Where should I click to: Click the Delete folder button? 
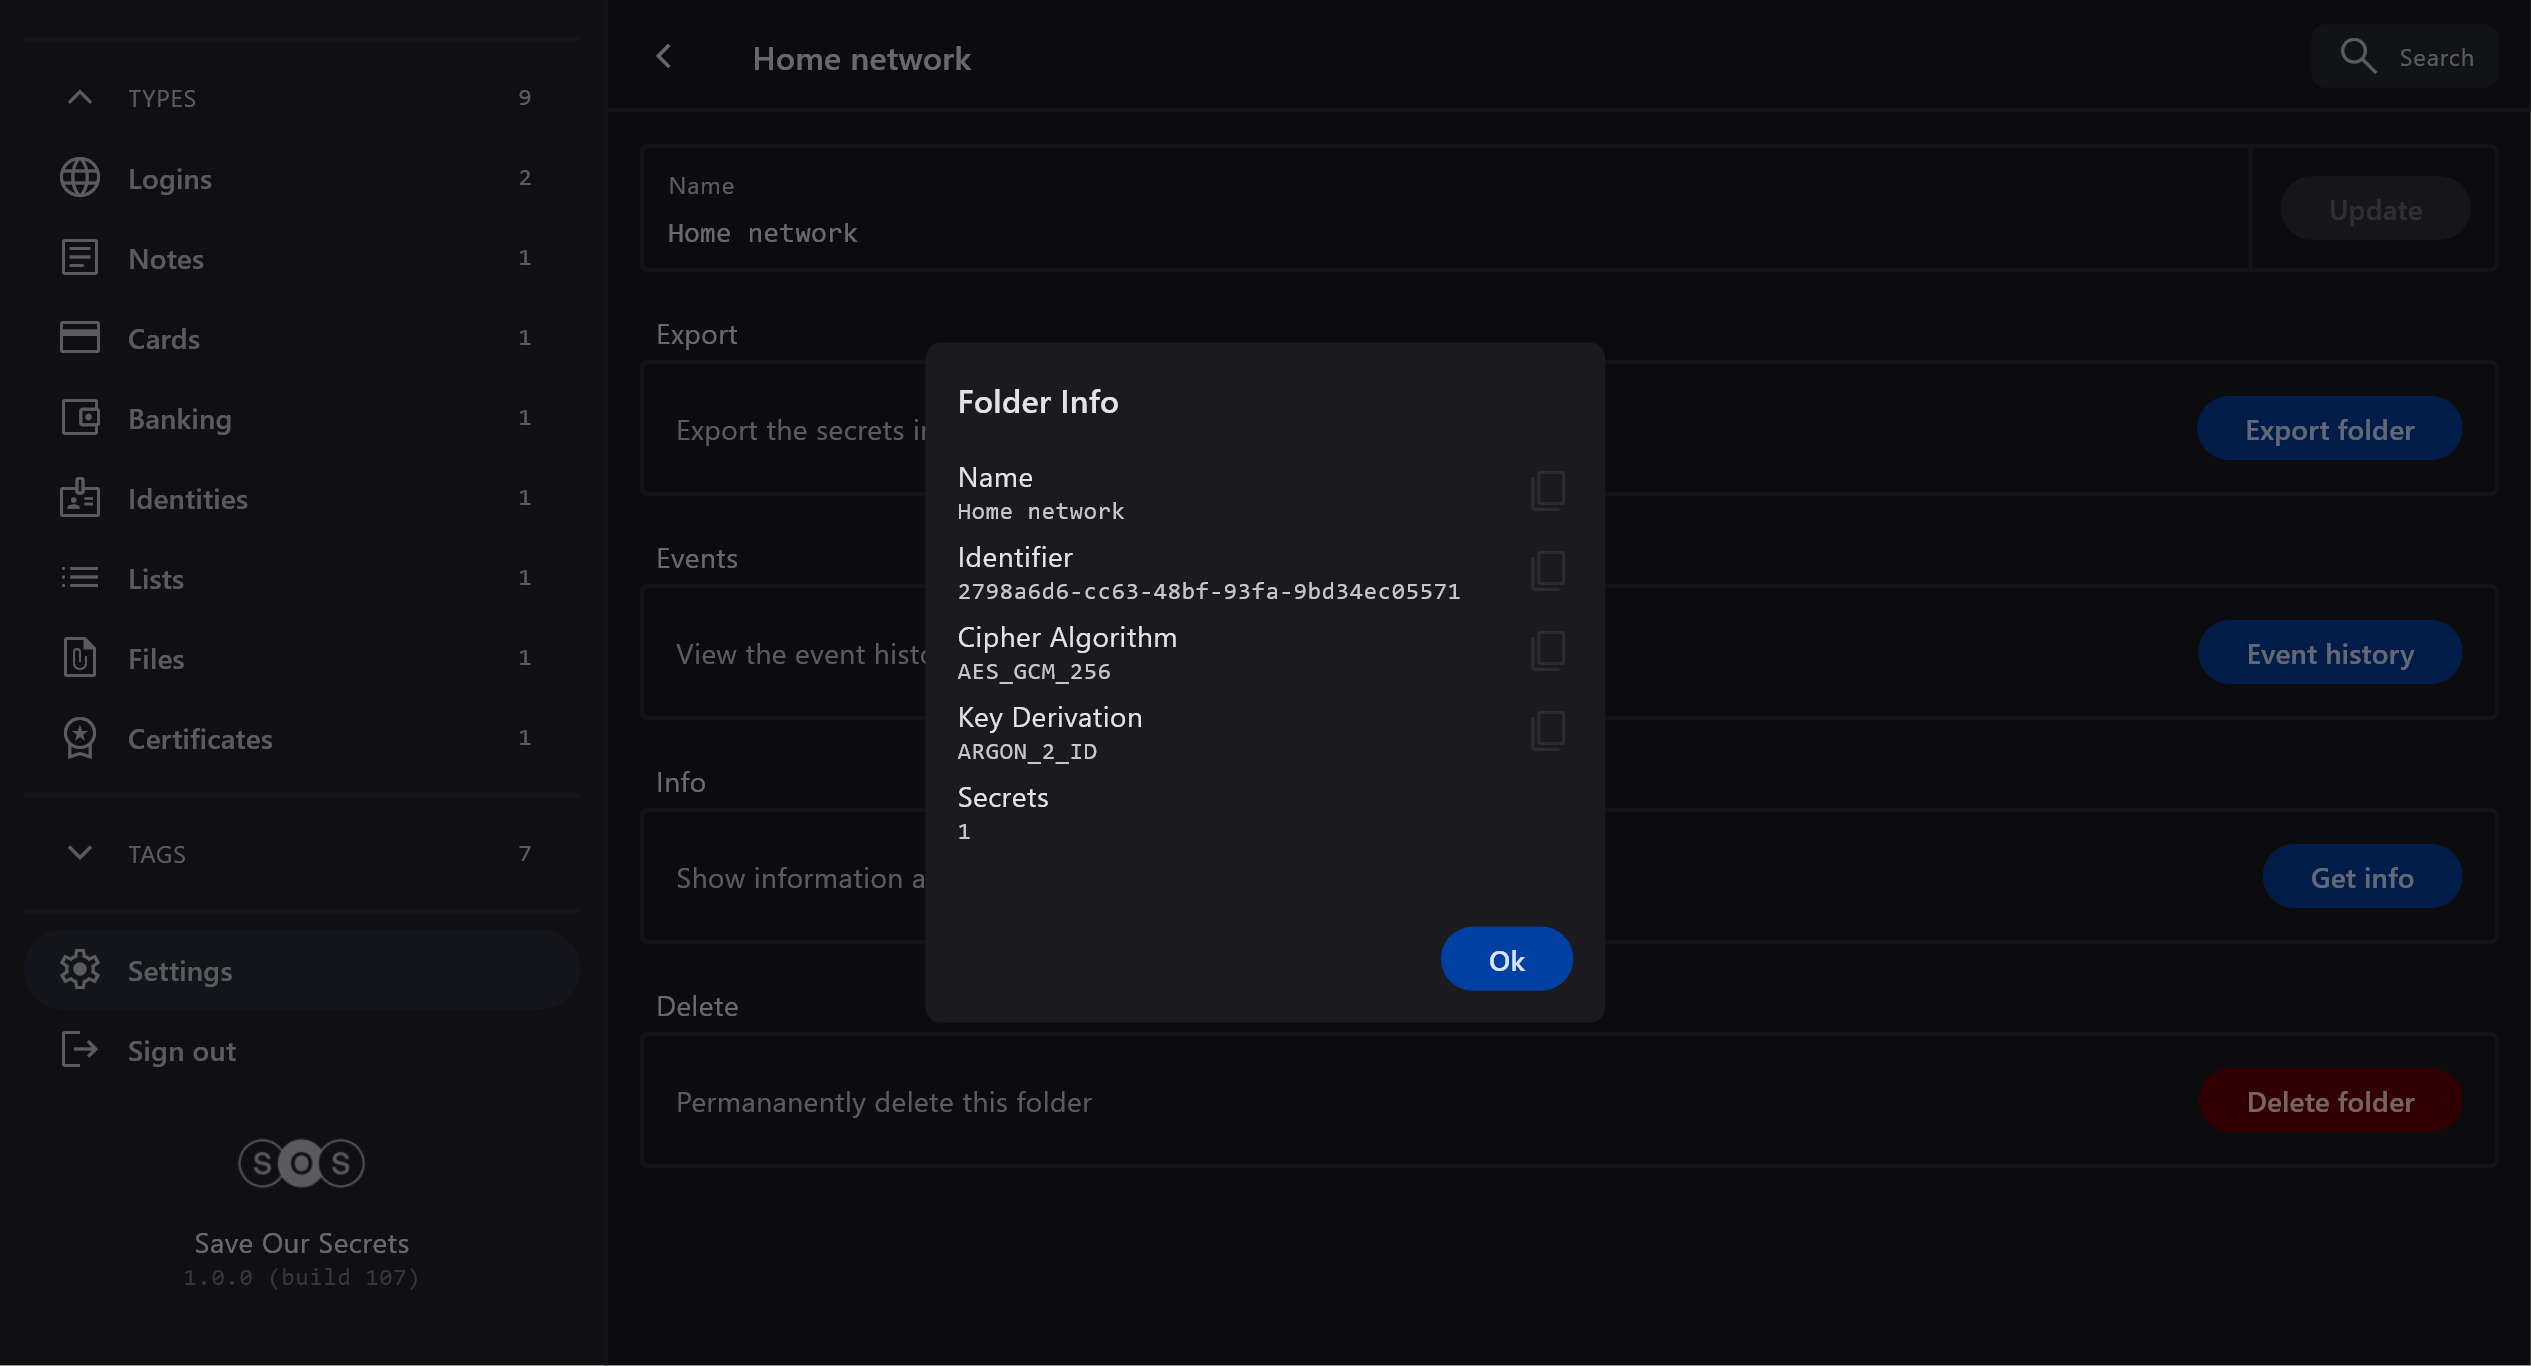(x=2329, y=1101)
